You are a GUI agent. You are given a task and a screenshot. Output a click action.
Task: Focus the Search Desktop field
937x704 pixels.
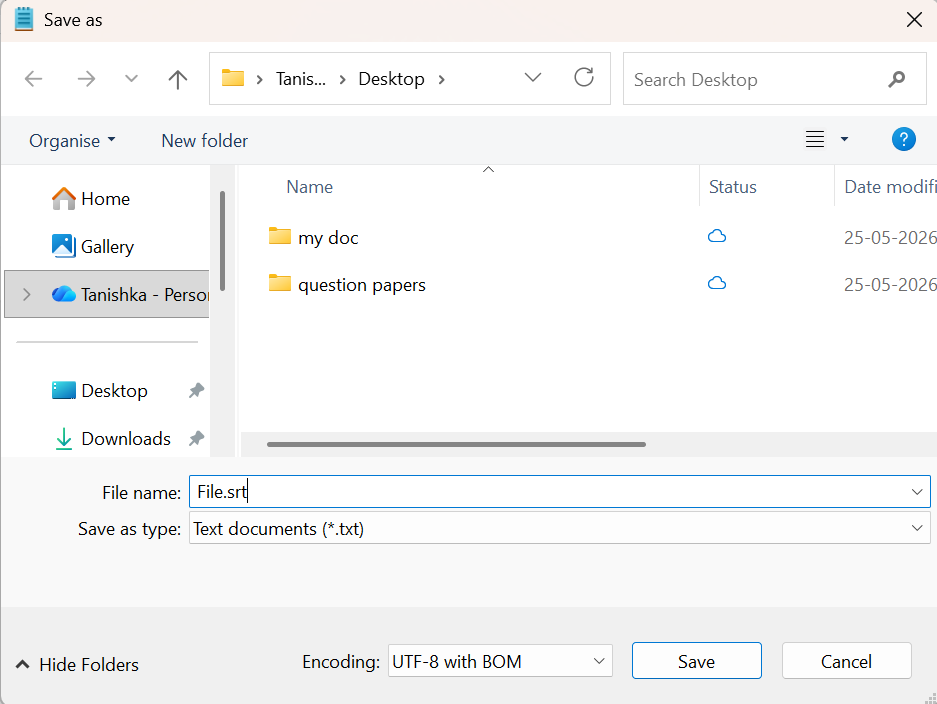[774, 79]
